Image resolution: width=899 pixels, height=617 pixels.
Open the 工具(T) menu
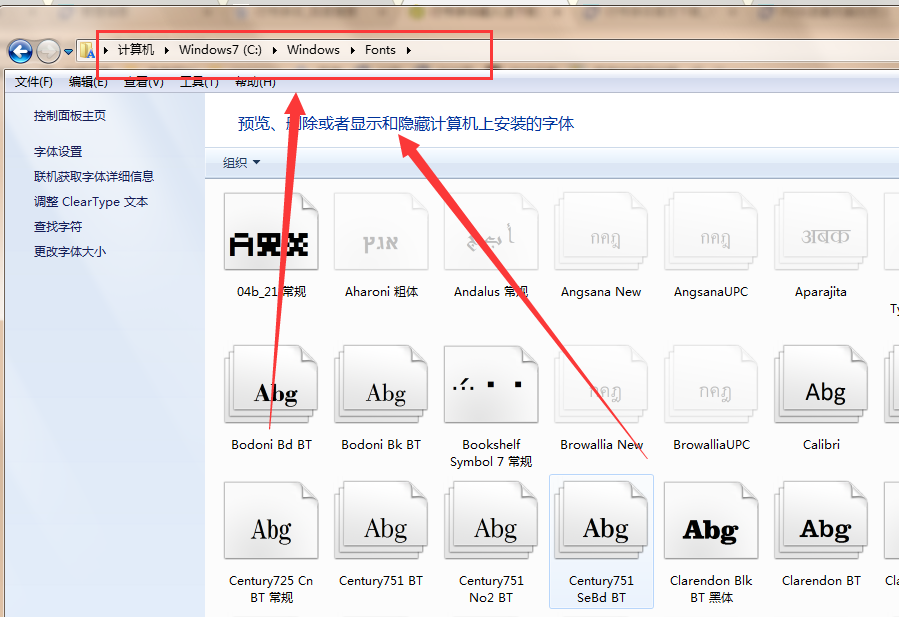click(x=199, y=82)
